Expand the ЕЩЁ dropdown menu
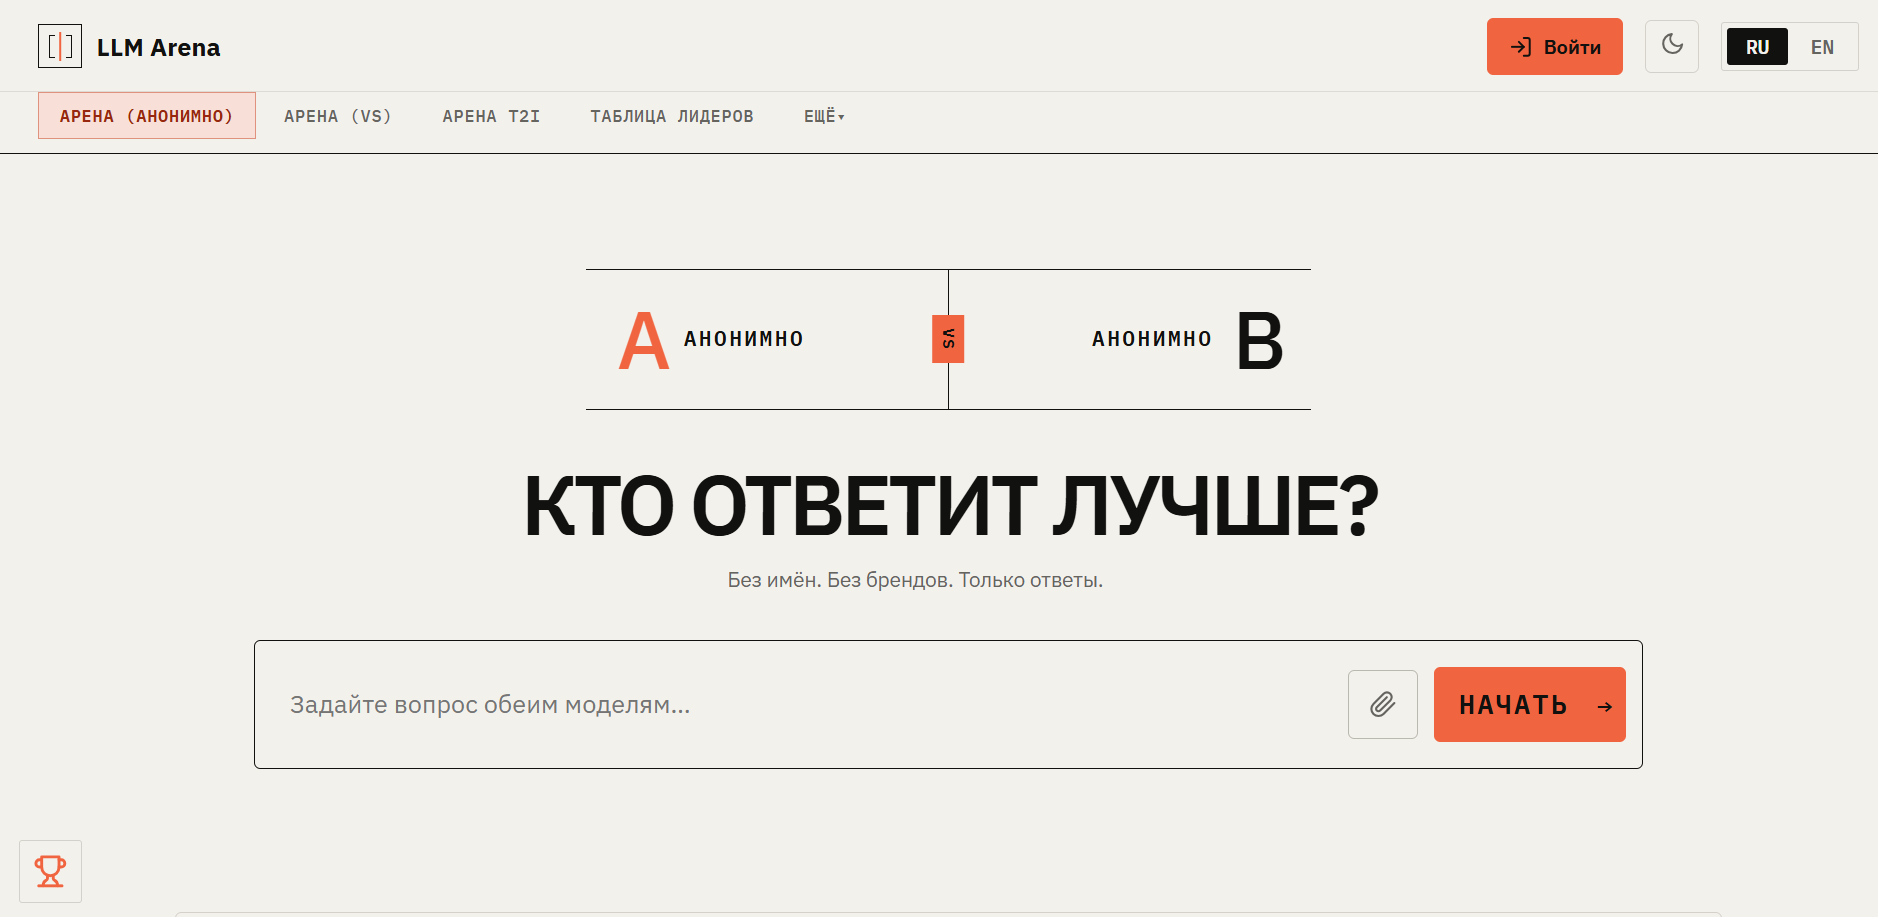The height and width of the screenshot is (917, 1878). (824, 116)
